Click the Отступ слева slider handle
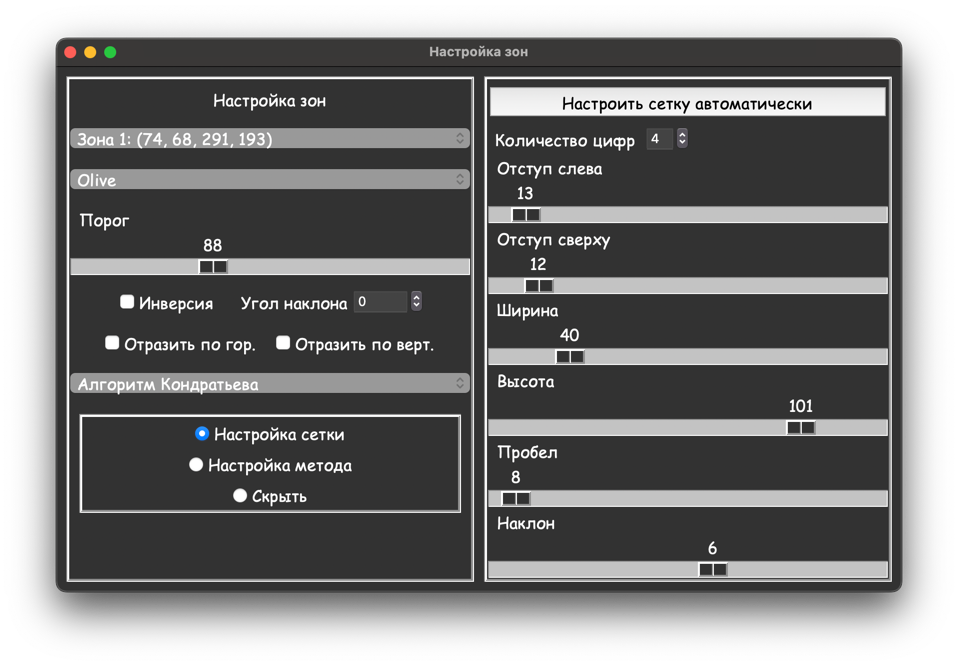 tap(526, 215)
